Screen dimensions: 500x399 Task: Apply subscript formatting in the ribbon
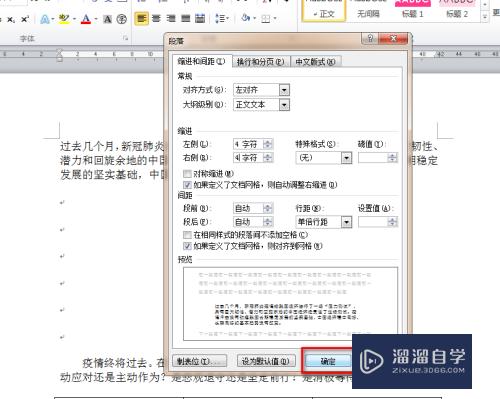click(x=11, y=20)
